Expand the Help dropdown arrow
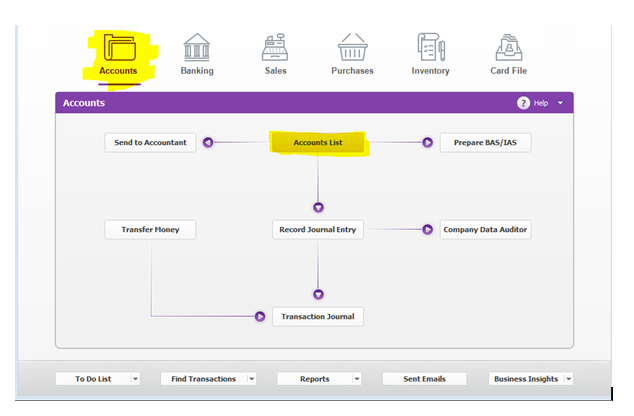Viewport: 634px width, 416px height. pyautogui.click(x=561, y=103)
